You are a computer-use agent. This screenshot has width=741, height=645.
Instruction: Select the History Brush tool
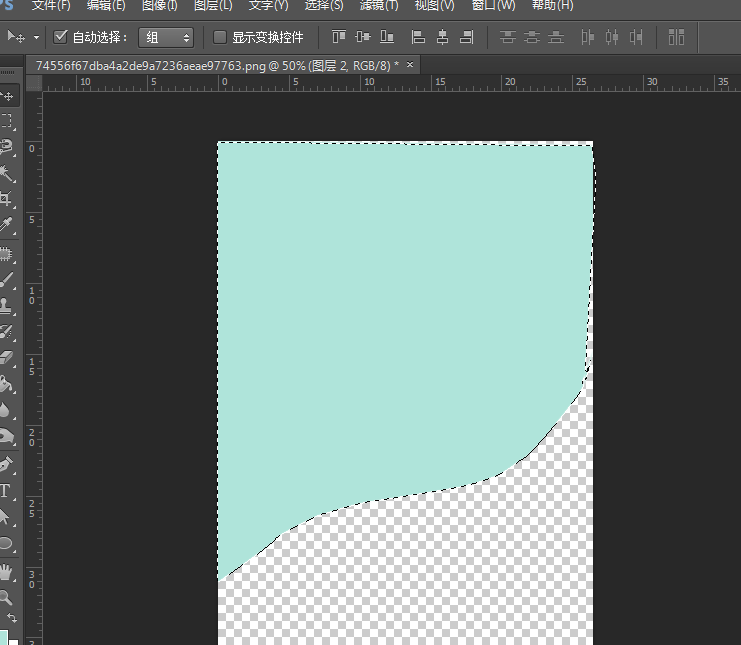tap(7, 332)
